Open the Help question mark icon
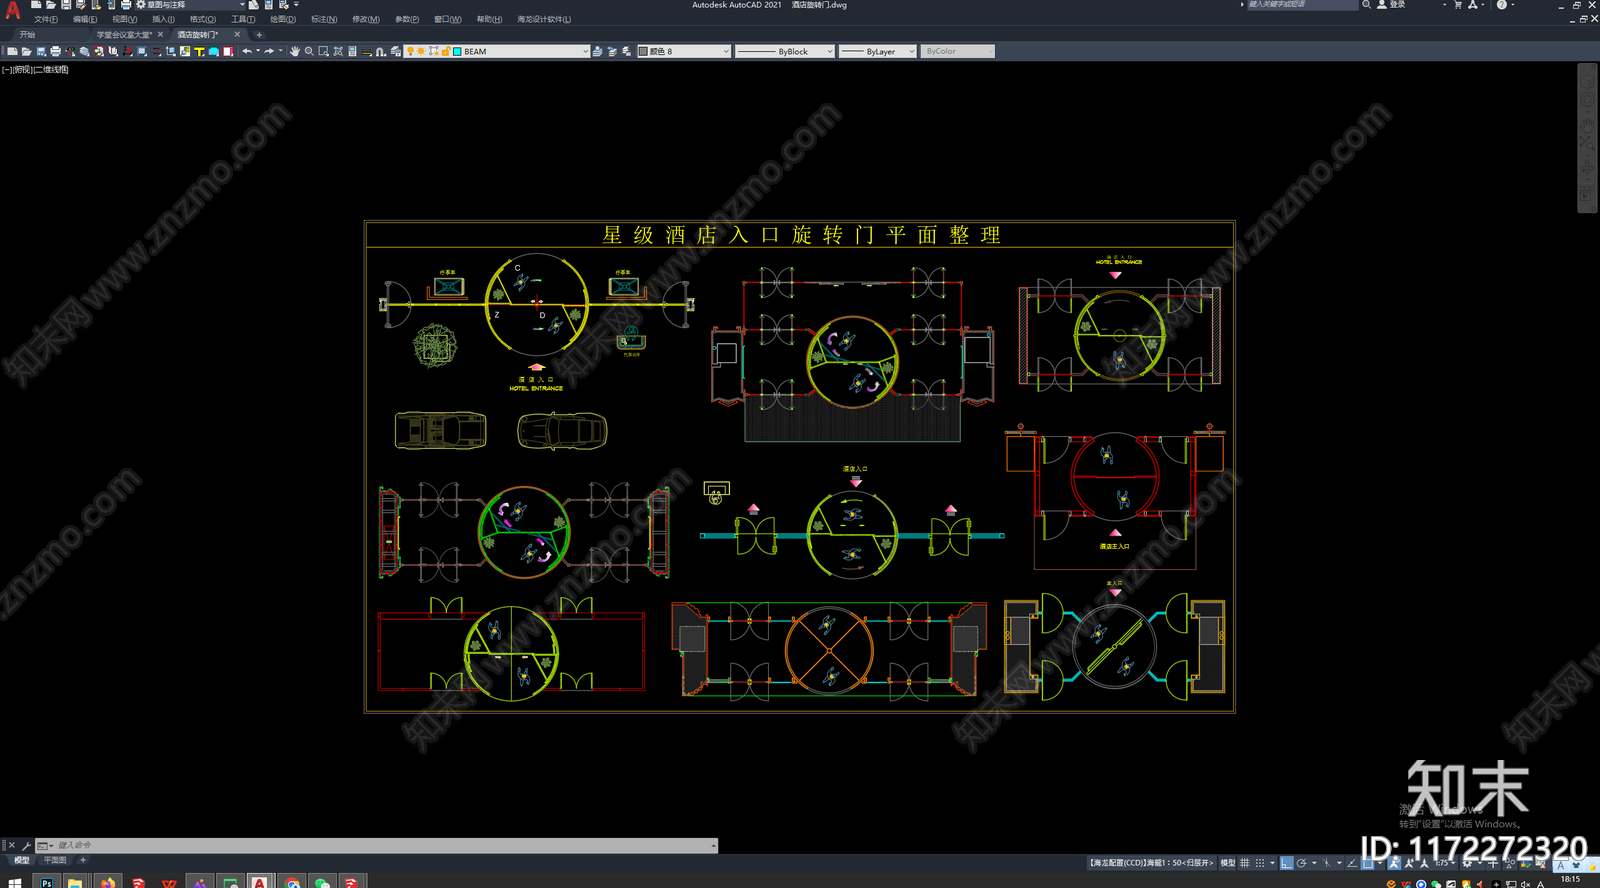The width and height of the screenshot is (1600, 888). coord(1502,5)
